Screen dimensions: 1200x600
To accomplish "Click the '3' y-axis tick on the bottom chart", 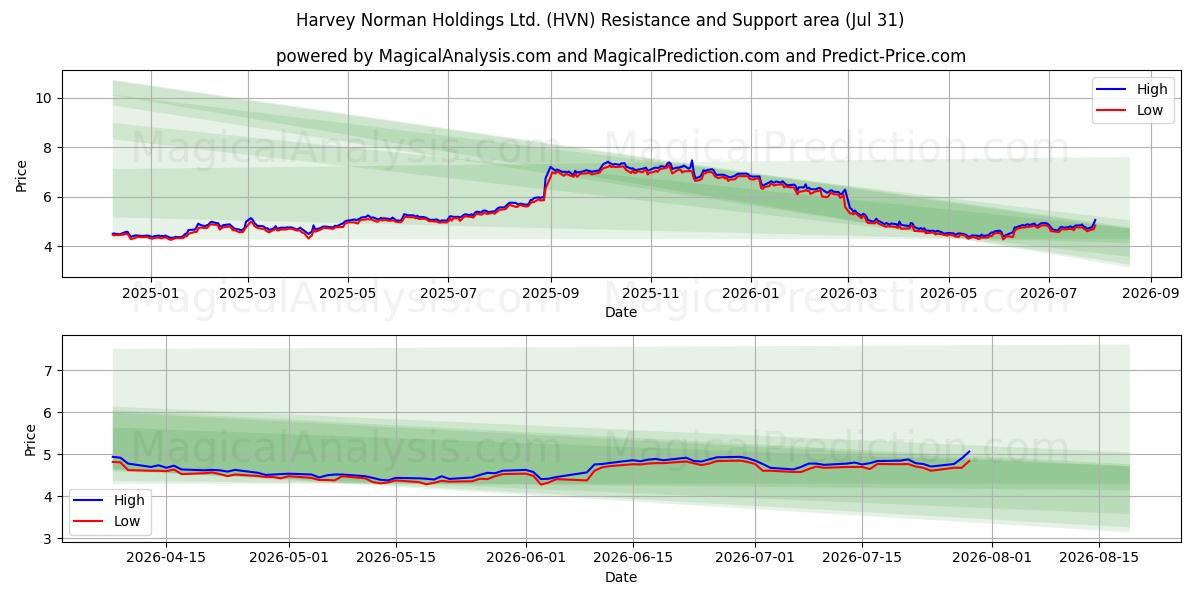I will tap(47, 539).
